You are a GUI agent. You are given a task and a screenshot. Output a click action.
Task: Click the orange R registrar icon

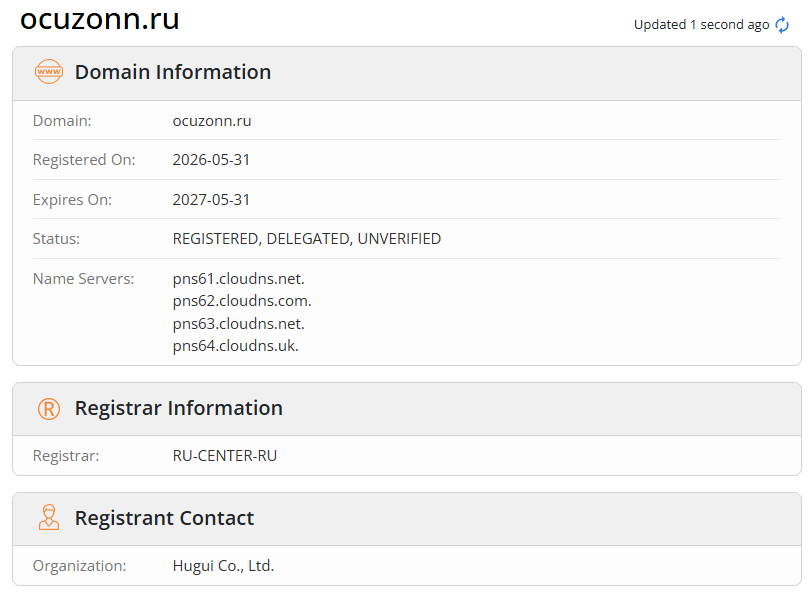49,409
